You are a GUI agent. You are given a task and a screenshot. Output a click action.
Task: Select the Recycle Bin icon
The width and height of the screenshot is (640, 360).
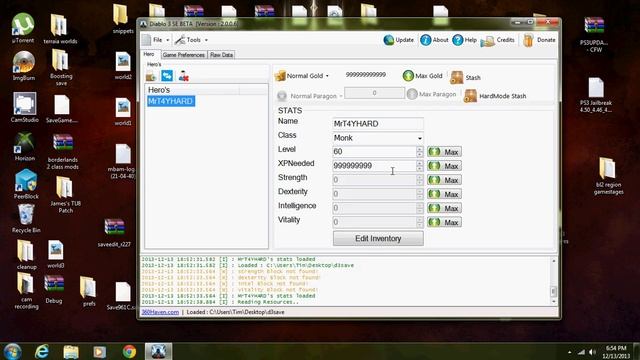tap(26, 218)
